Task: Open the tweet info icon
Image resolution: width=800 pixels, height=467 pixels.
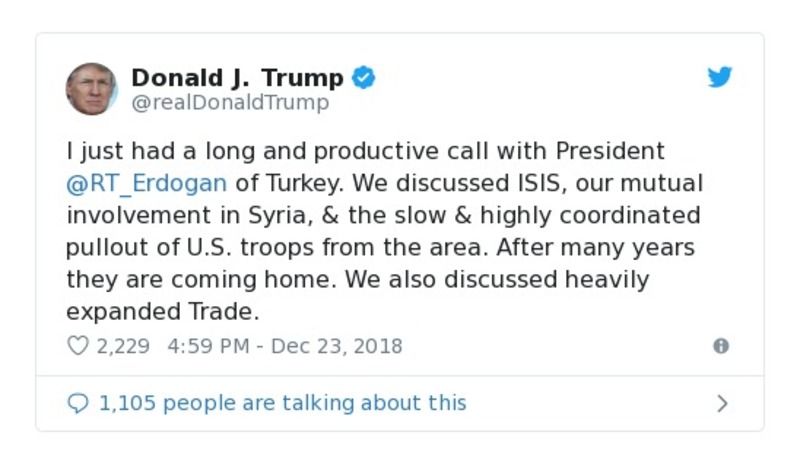Action: click(x=721, y=346)
